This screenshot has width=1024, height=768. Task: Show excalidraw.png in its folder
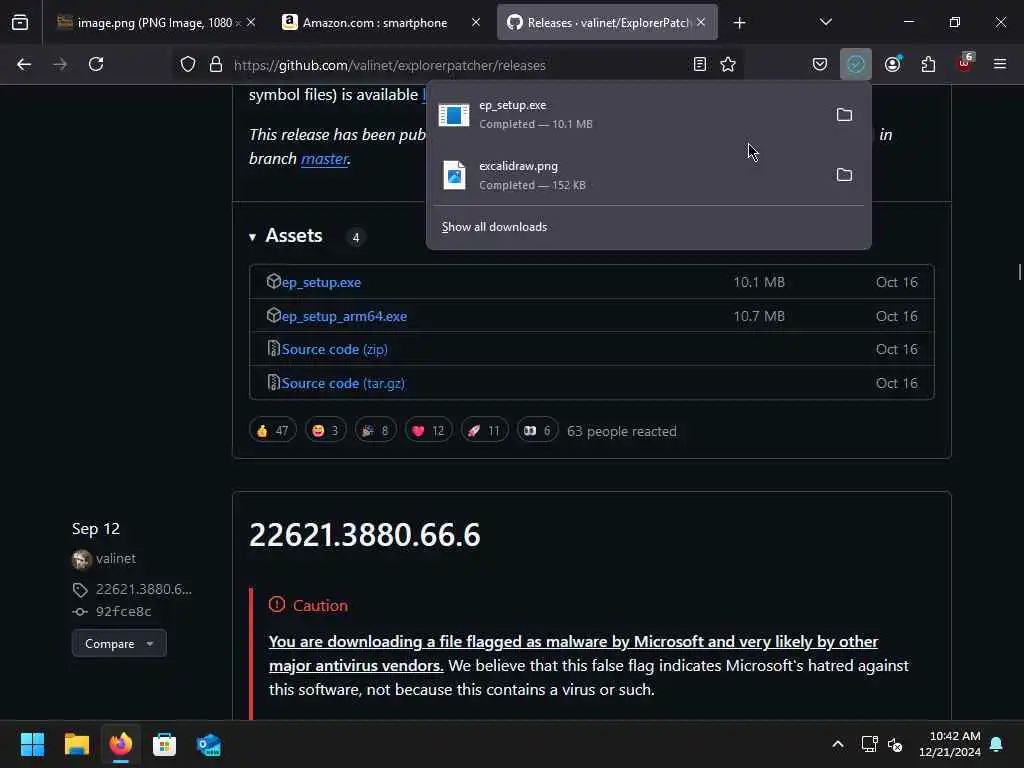pyautogui.click(x=844, y=174)
